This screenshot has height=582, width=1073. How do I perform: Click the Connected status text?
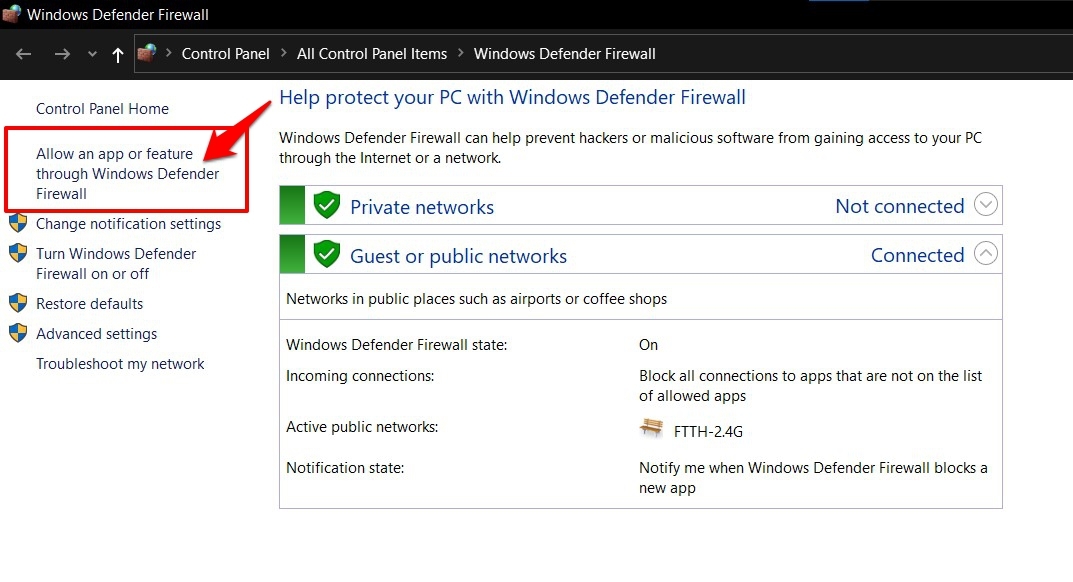coord(918,255)
